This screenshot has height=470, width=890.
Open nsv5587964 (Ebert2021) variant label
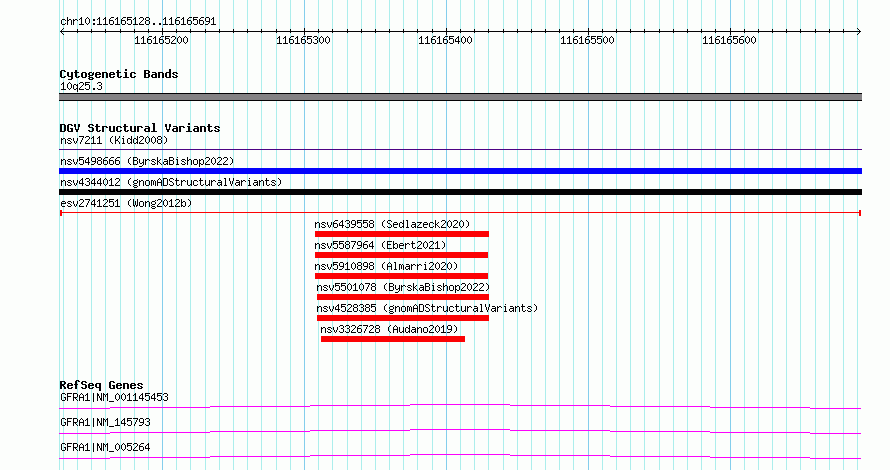pyautogui.click(x=380, y=245)
